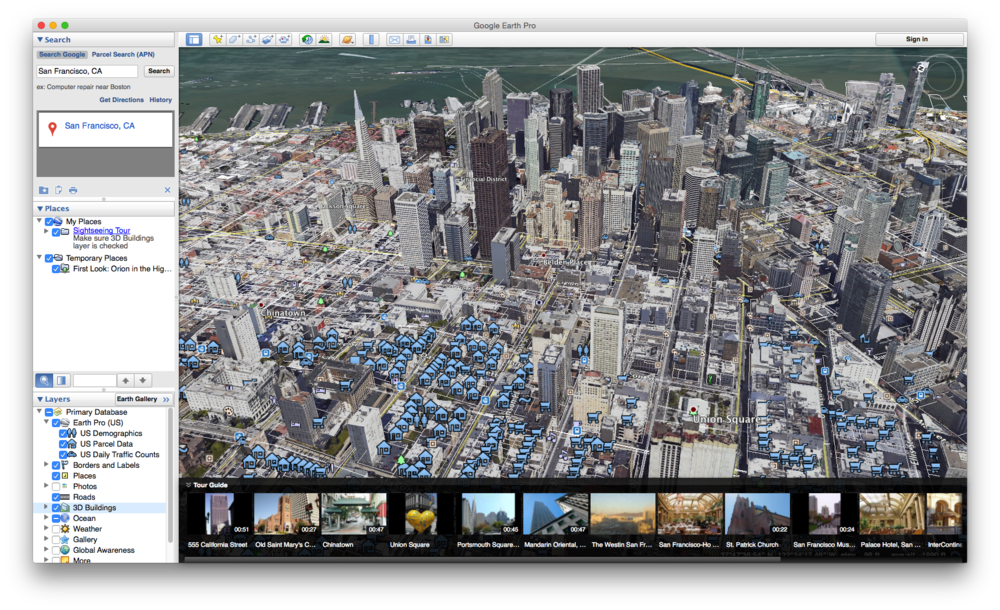Select the Add Polygon tool

(x=234, y=40)
